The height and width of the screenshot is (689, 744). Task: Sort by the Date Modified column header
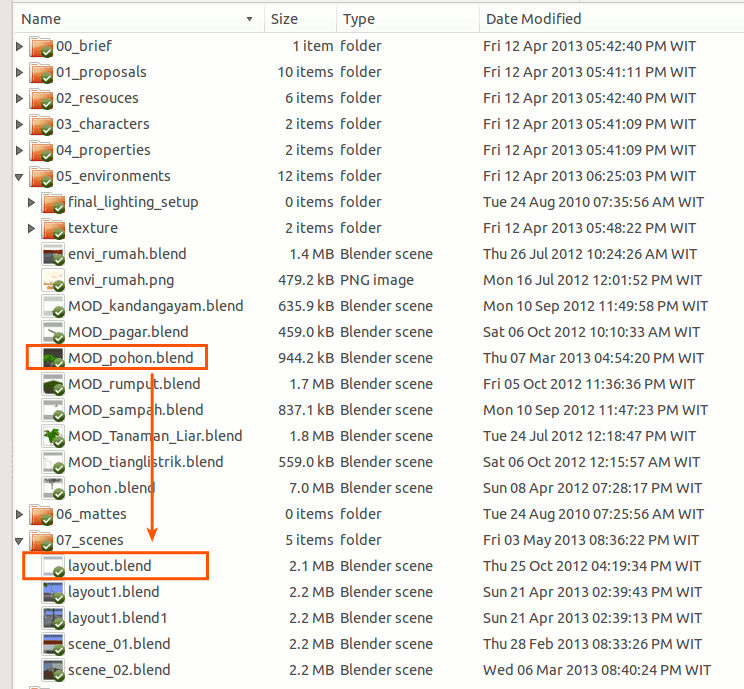click(612, 19)
